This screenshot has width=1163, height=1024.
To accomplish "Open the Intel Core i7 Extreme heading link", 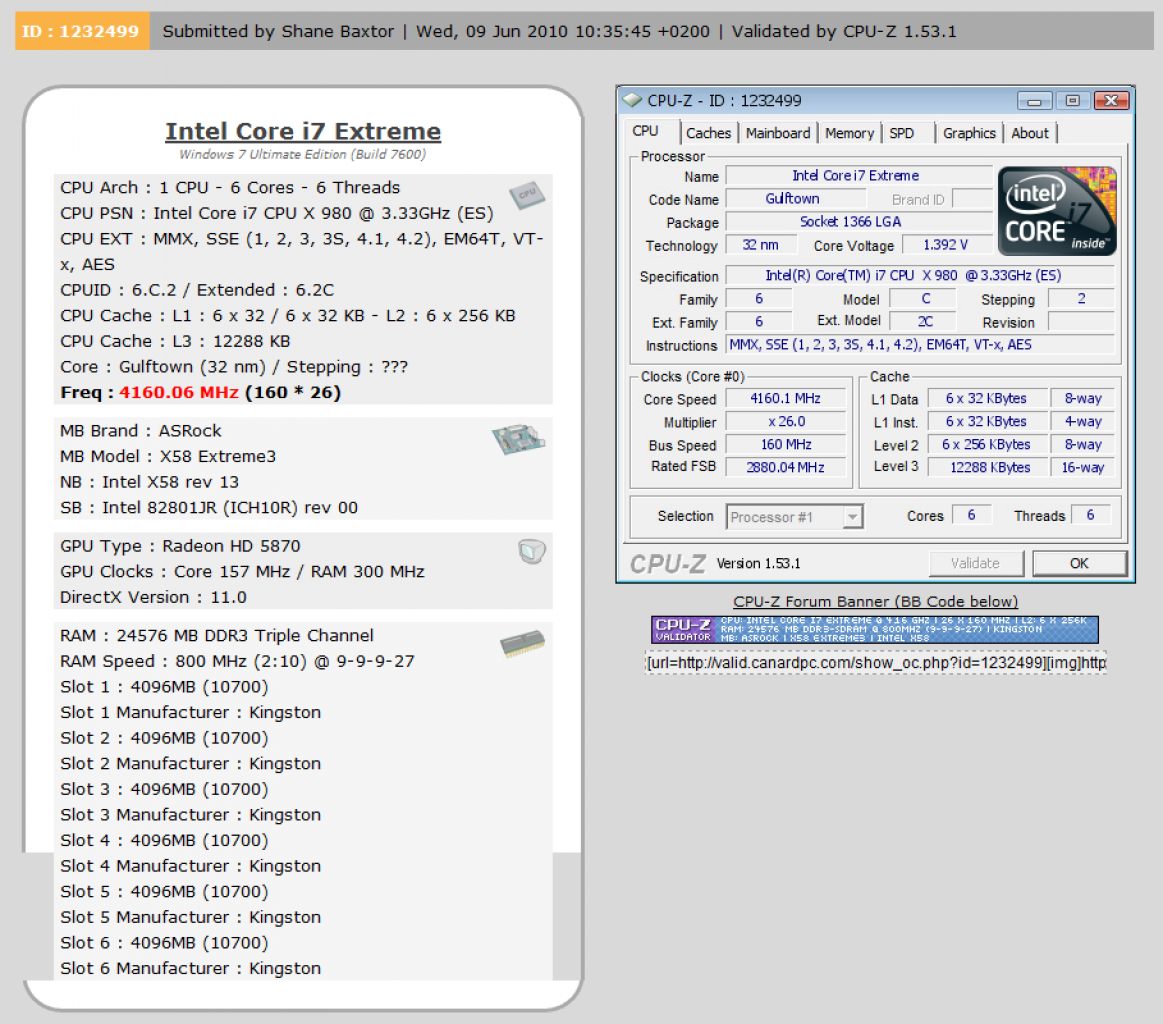I will 303,131.
